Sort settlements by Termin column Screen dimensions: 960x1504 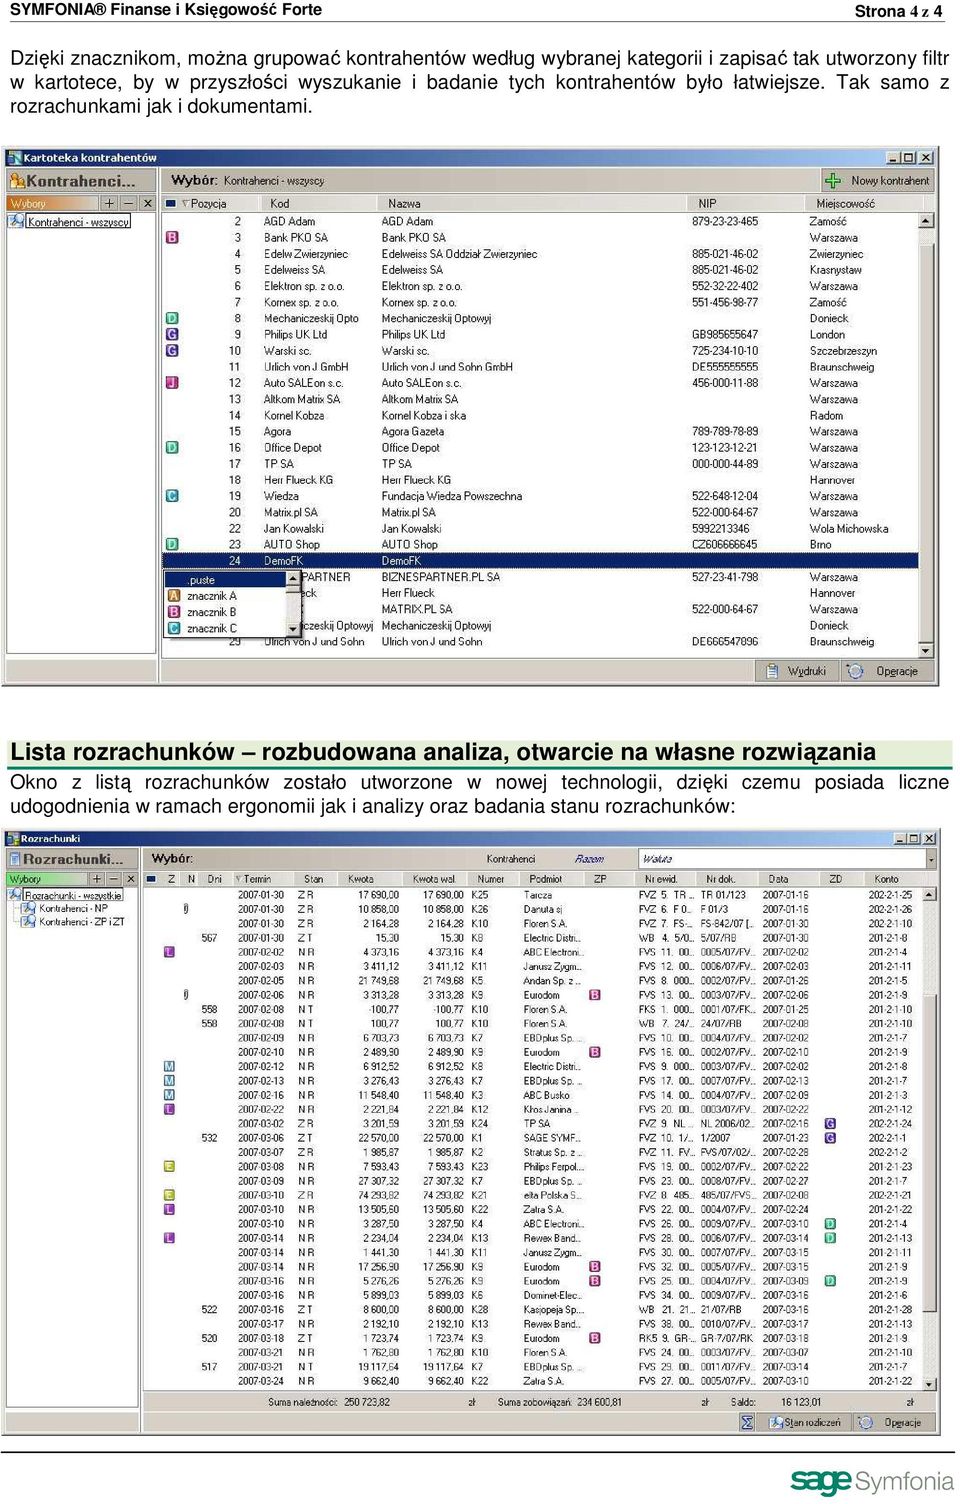[x=262, y=879]
